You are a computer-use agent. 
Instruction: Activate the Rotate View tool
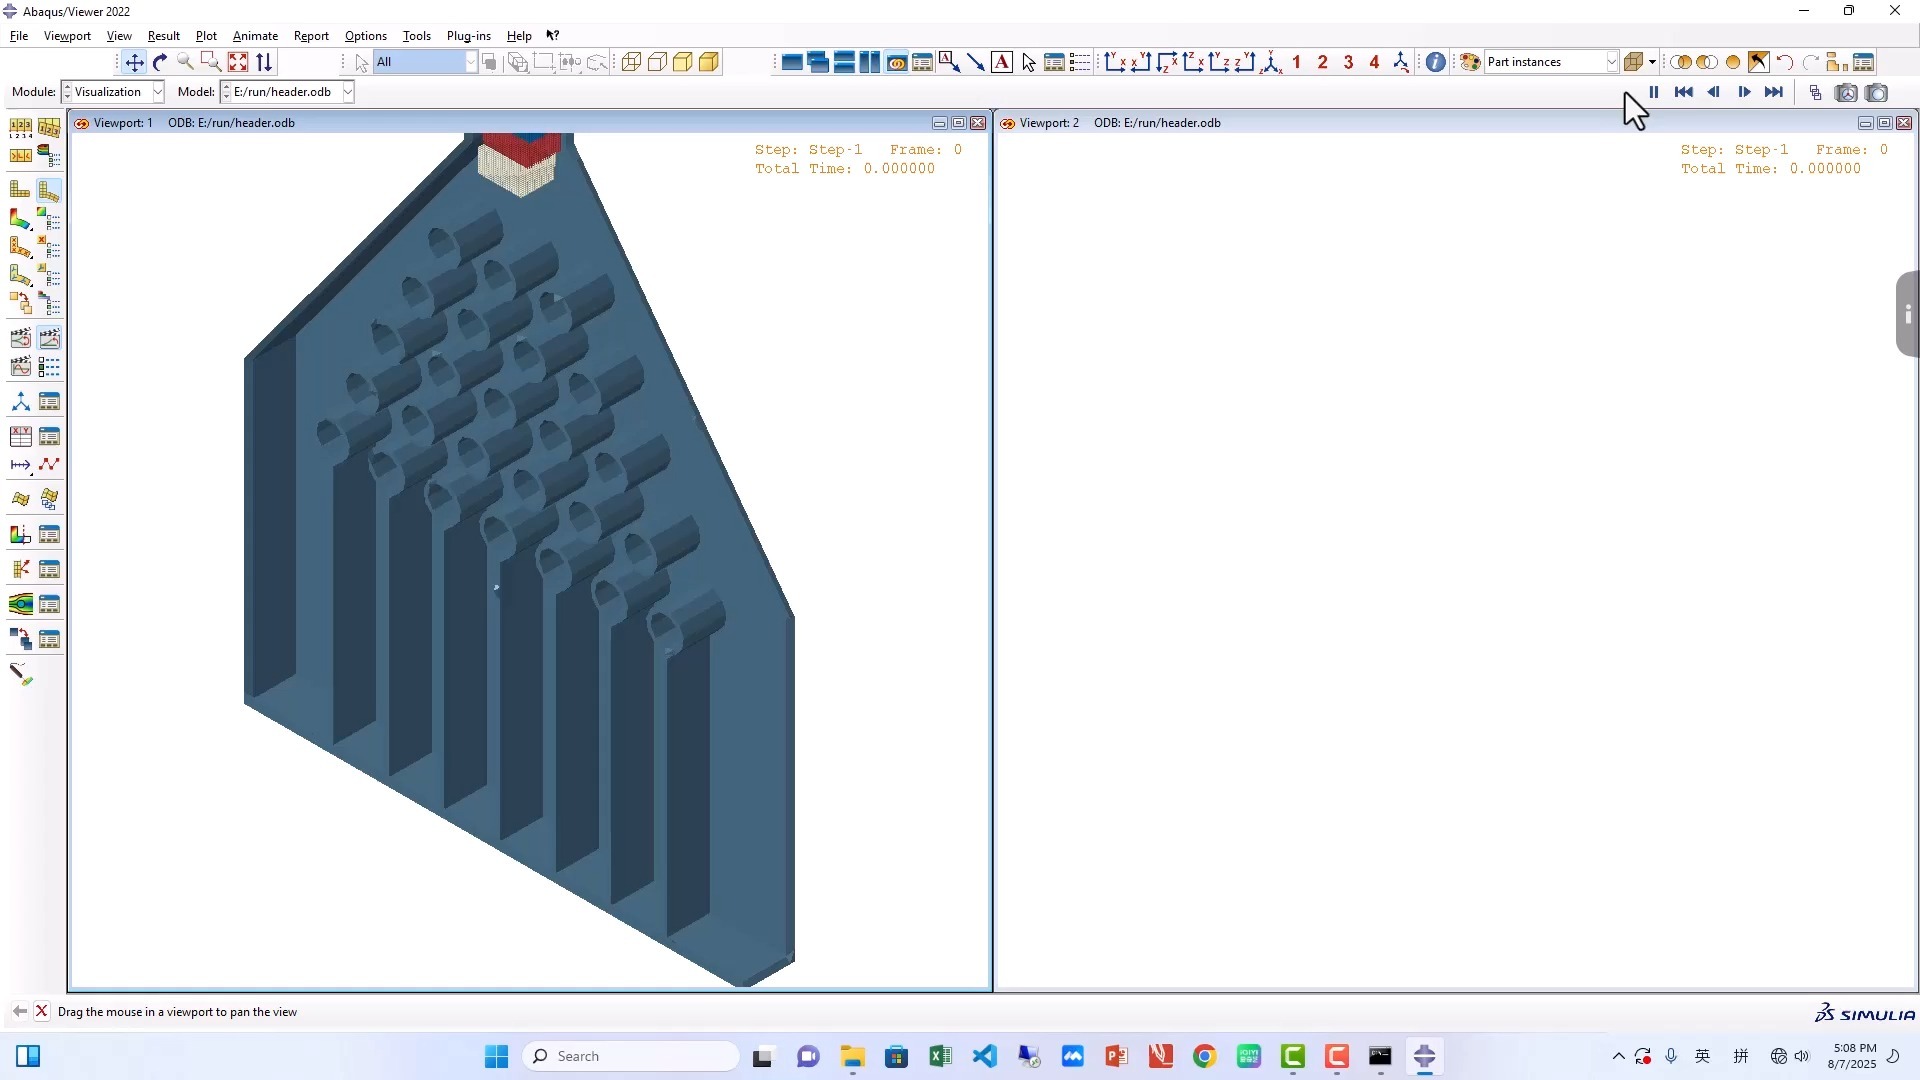[x=160, y=61]
